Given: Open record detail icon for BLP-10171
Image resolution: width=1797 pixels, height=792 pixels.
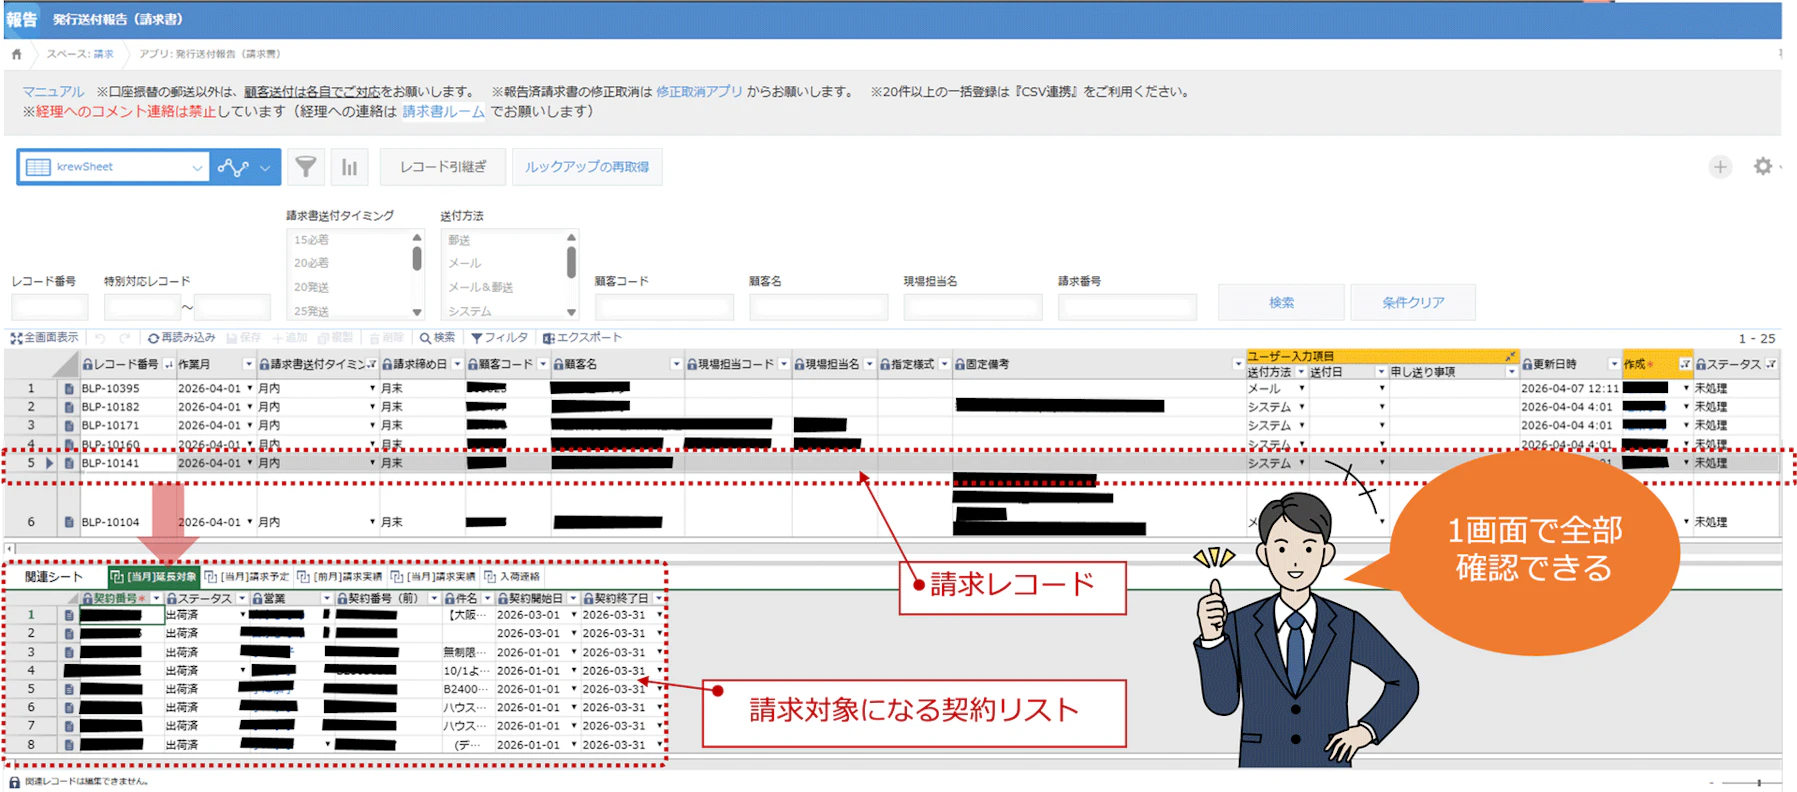Looking at the screenshot, I should click(69, 425).
